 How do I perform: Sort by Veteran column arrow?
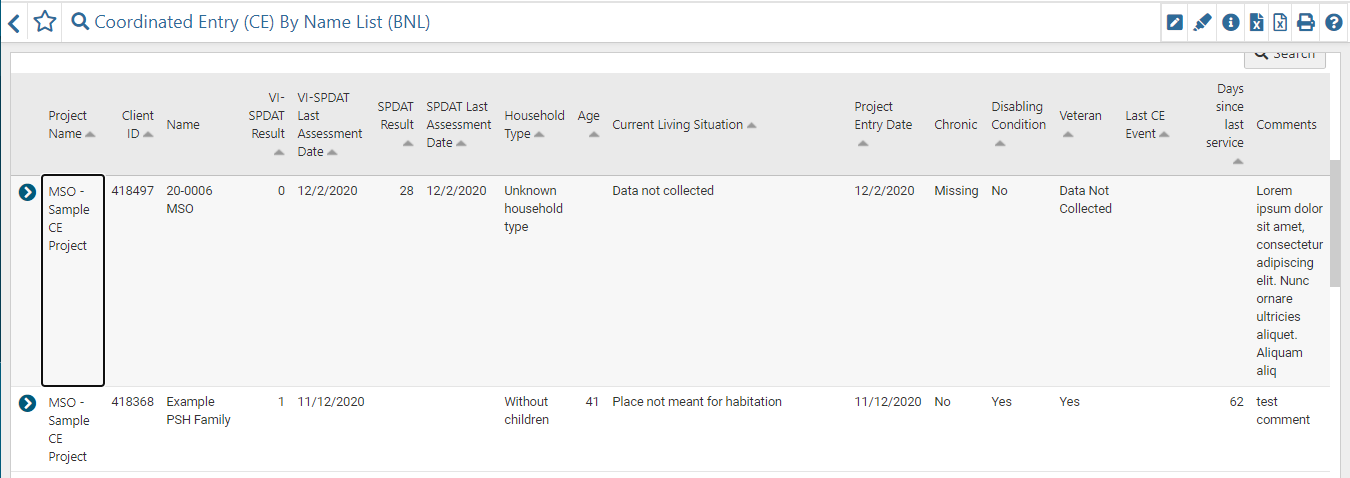pyautogui.click(x=1067, y=134)
